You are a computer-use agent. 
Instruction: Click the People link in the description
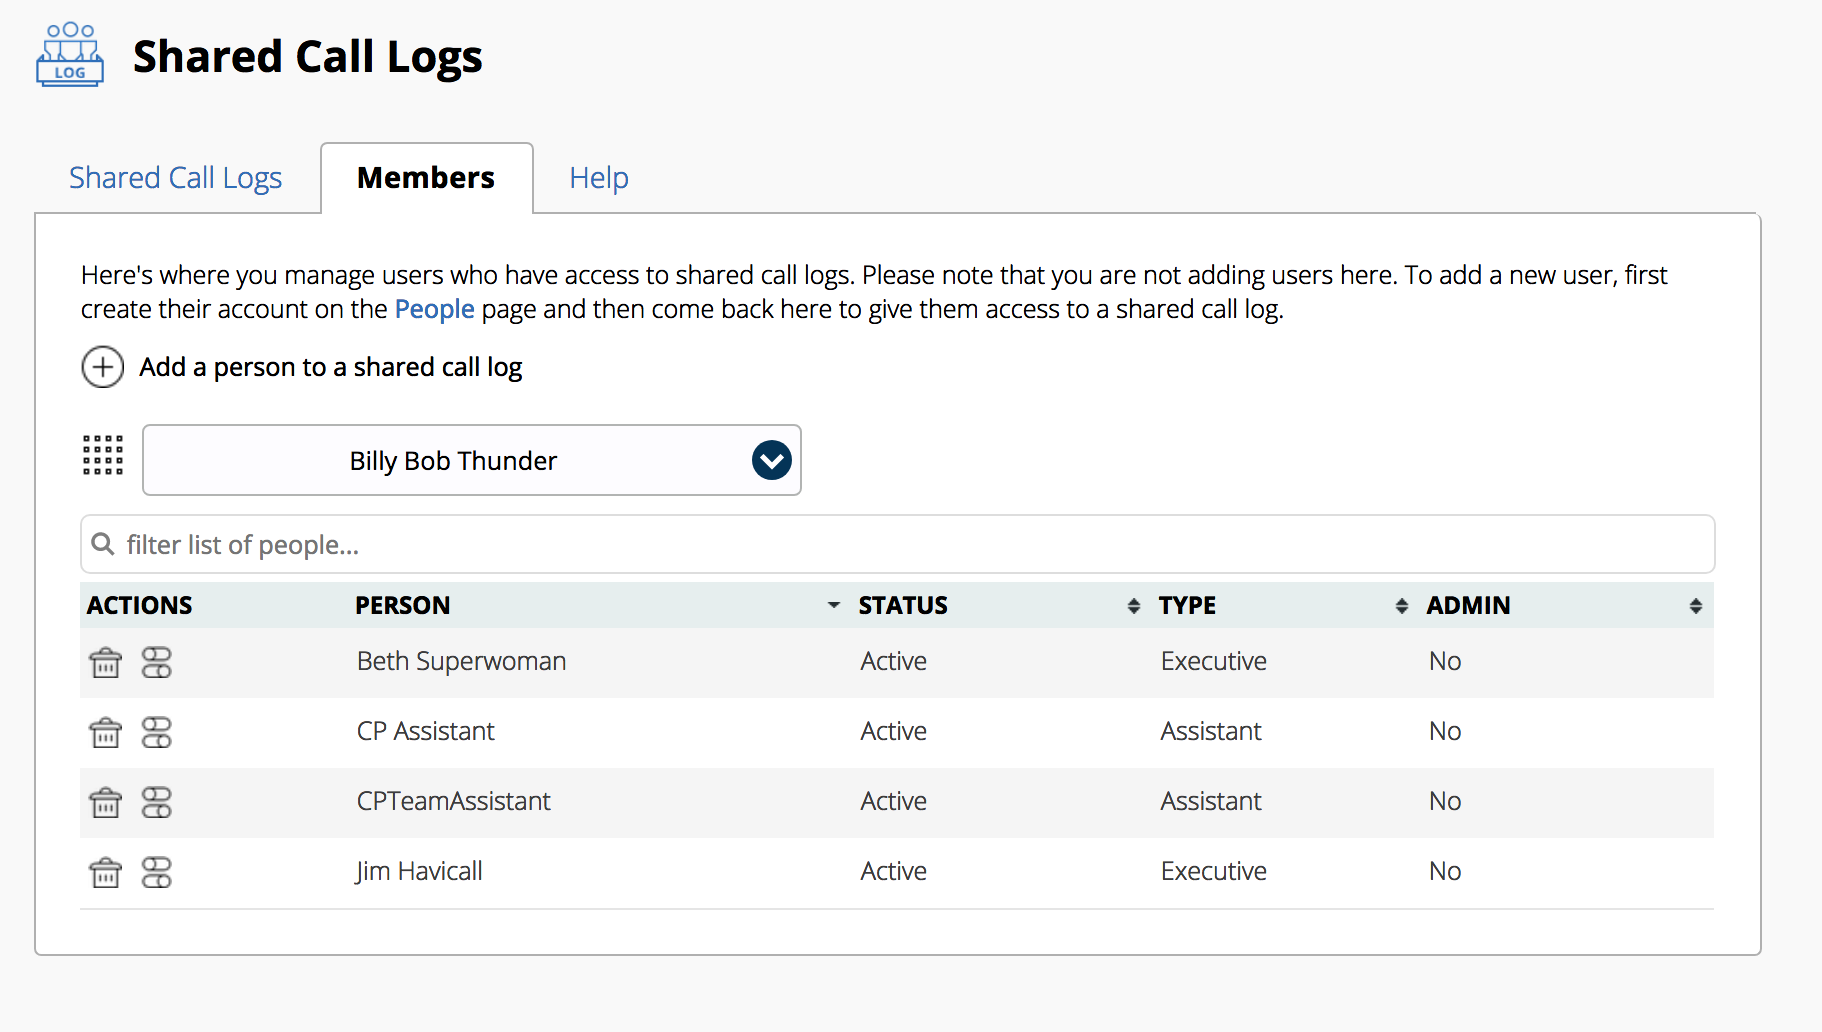coord(434,309)
